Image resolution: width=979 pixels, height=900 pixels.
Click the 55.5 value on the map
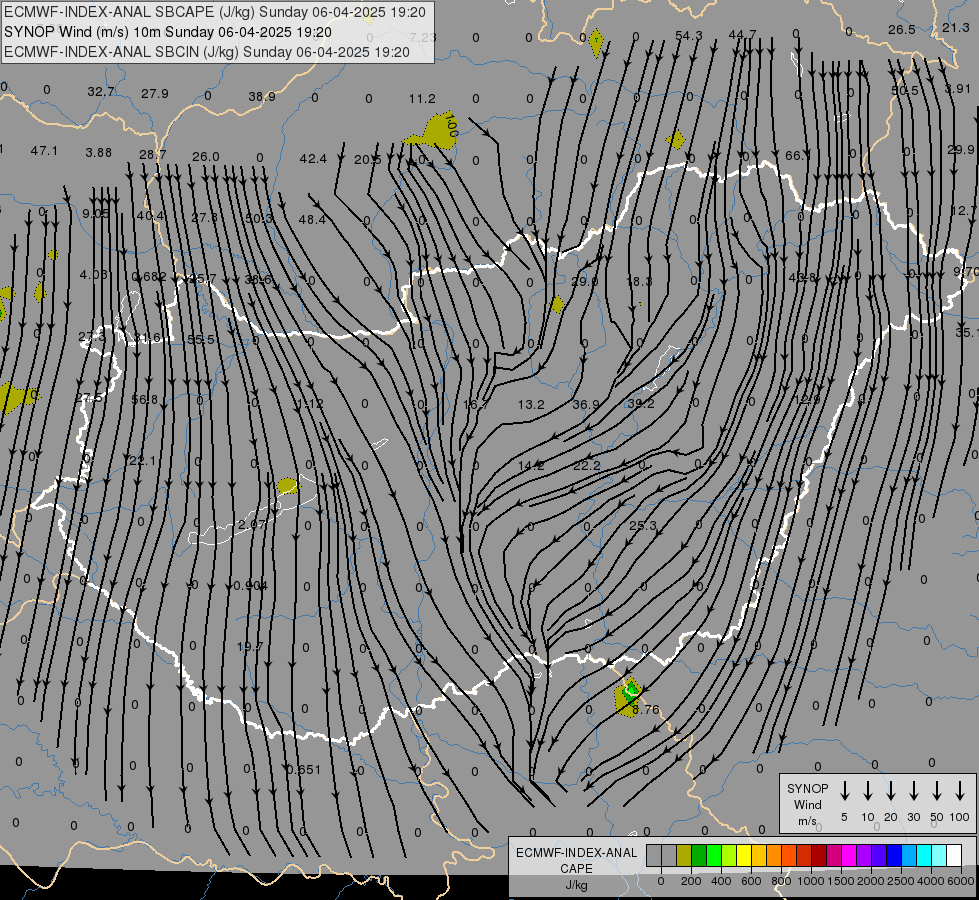tap(201, 339)
